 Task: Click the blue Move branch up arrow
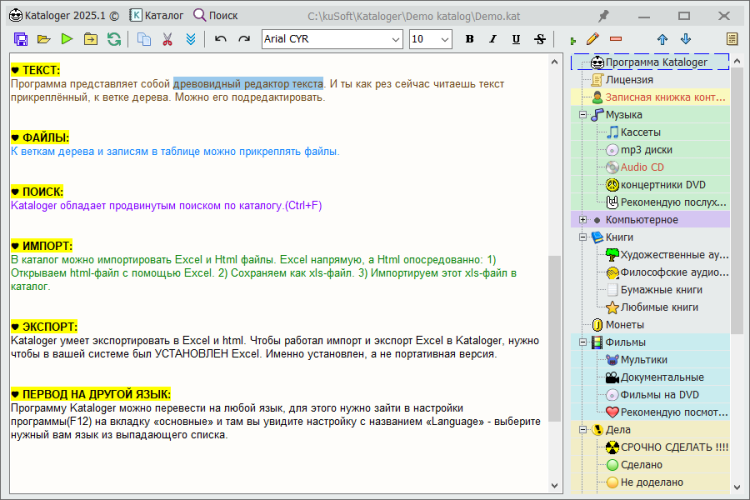pos(662,39)
